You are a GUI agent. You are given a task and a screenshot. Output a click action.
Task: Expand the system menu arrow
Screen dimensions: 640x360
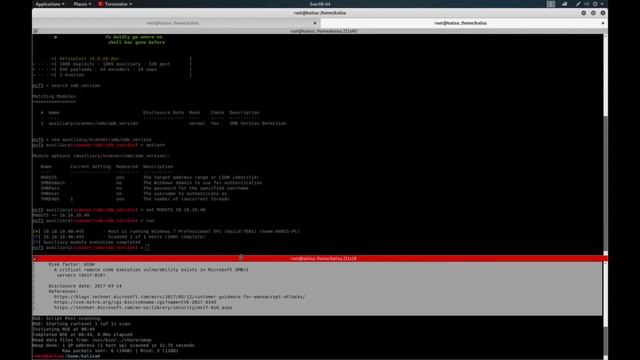click(602, 4)
